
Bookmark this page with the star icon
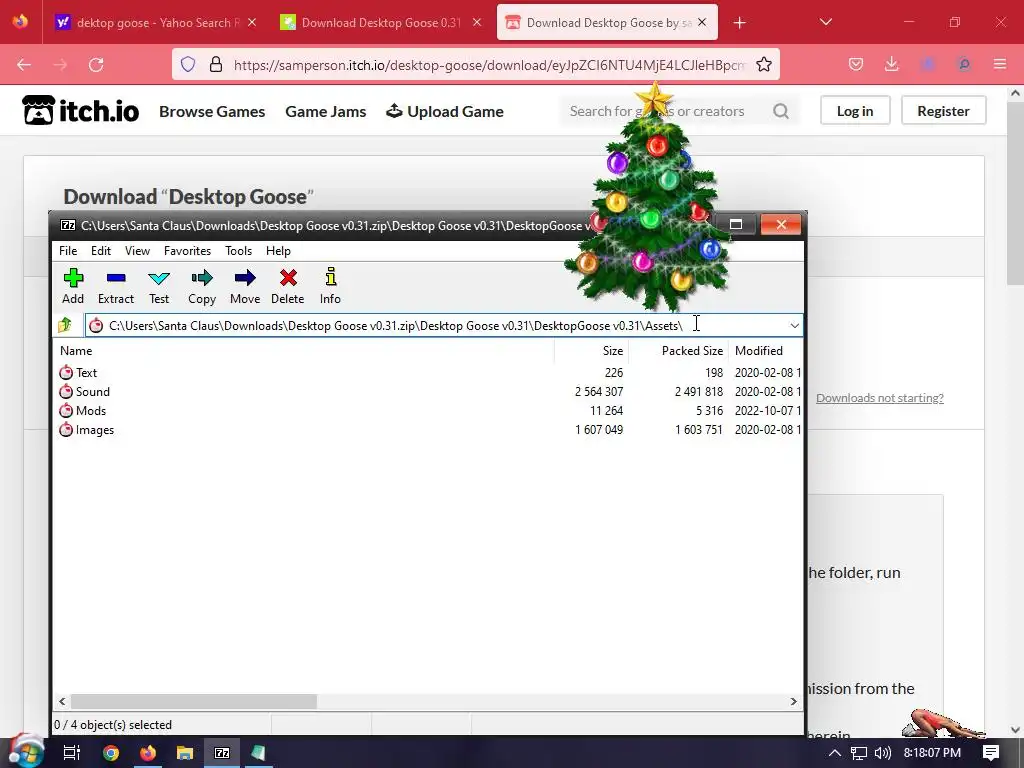pos(764,65)
